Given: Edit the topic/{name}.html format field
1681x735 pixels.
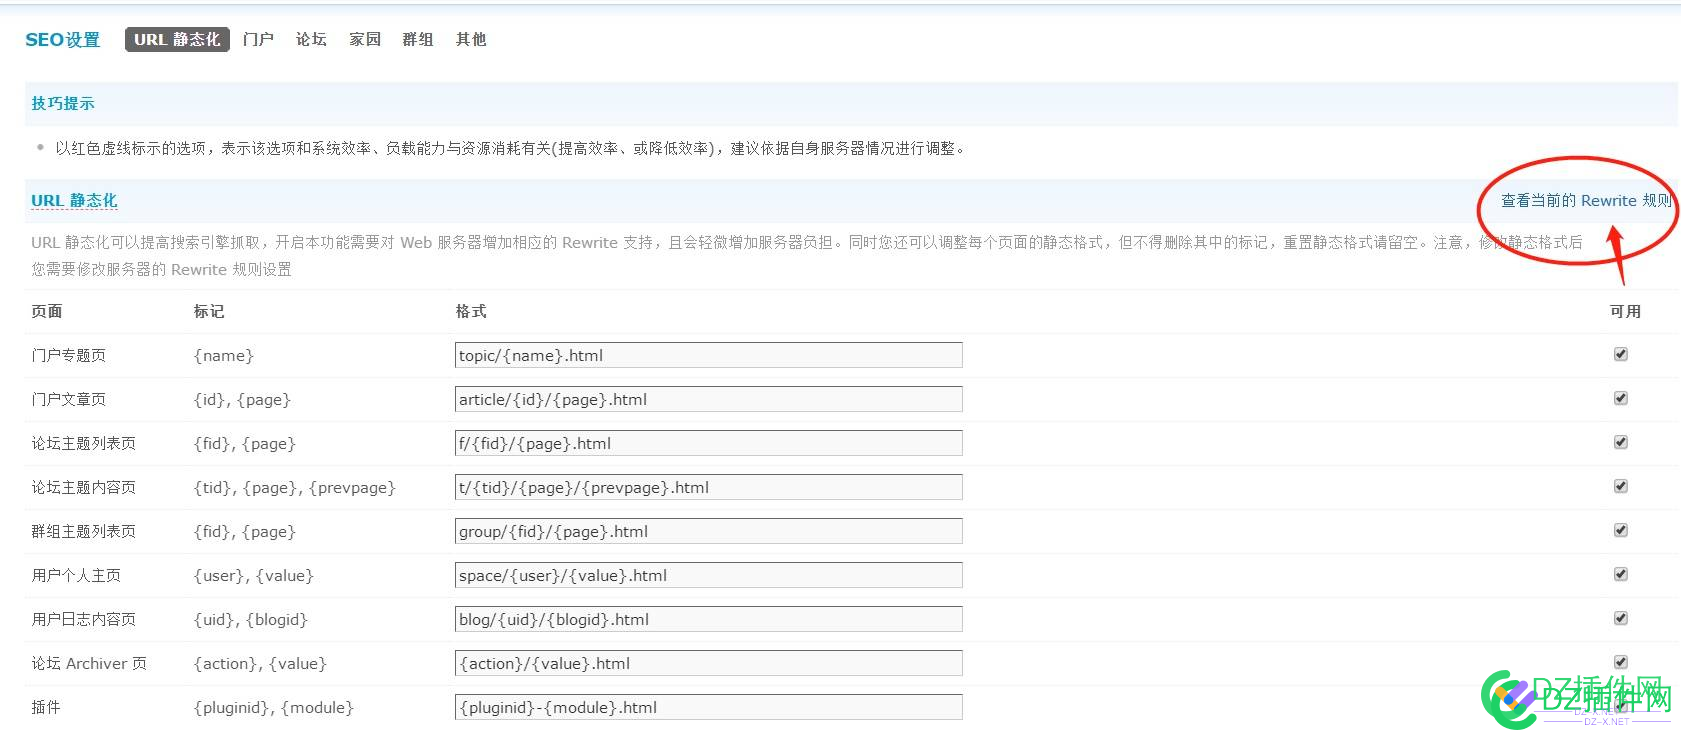Looking at the screenshot, I should point(709,355).
